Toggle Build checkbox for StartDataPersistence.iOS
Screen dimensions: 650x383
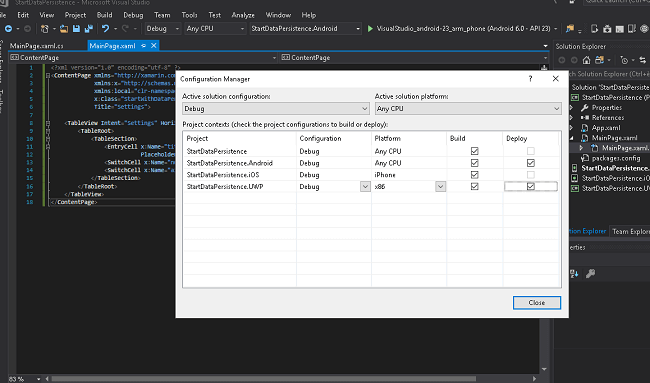coord(475,175)
